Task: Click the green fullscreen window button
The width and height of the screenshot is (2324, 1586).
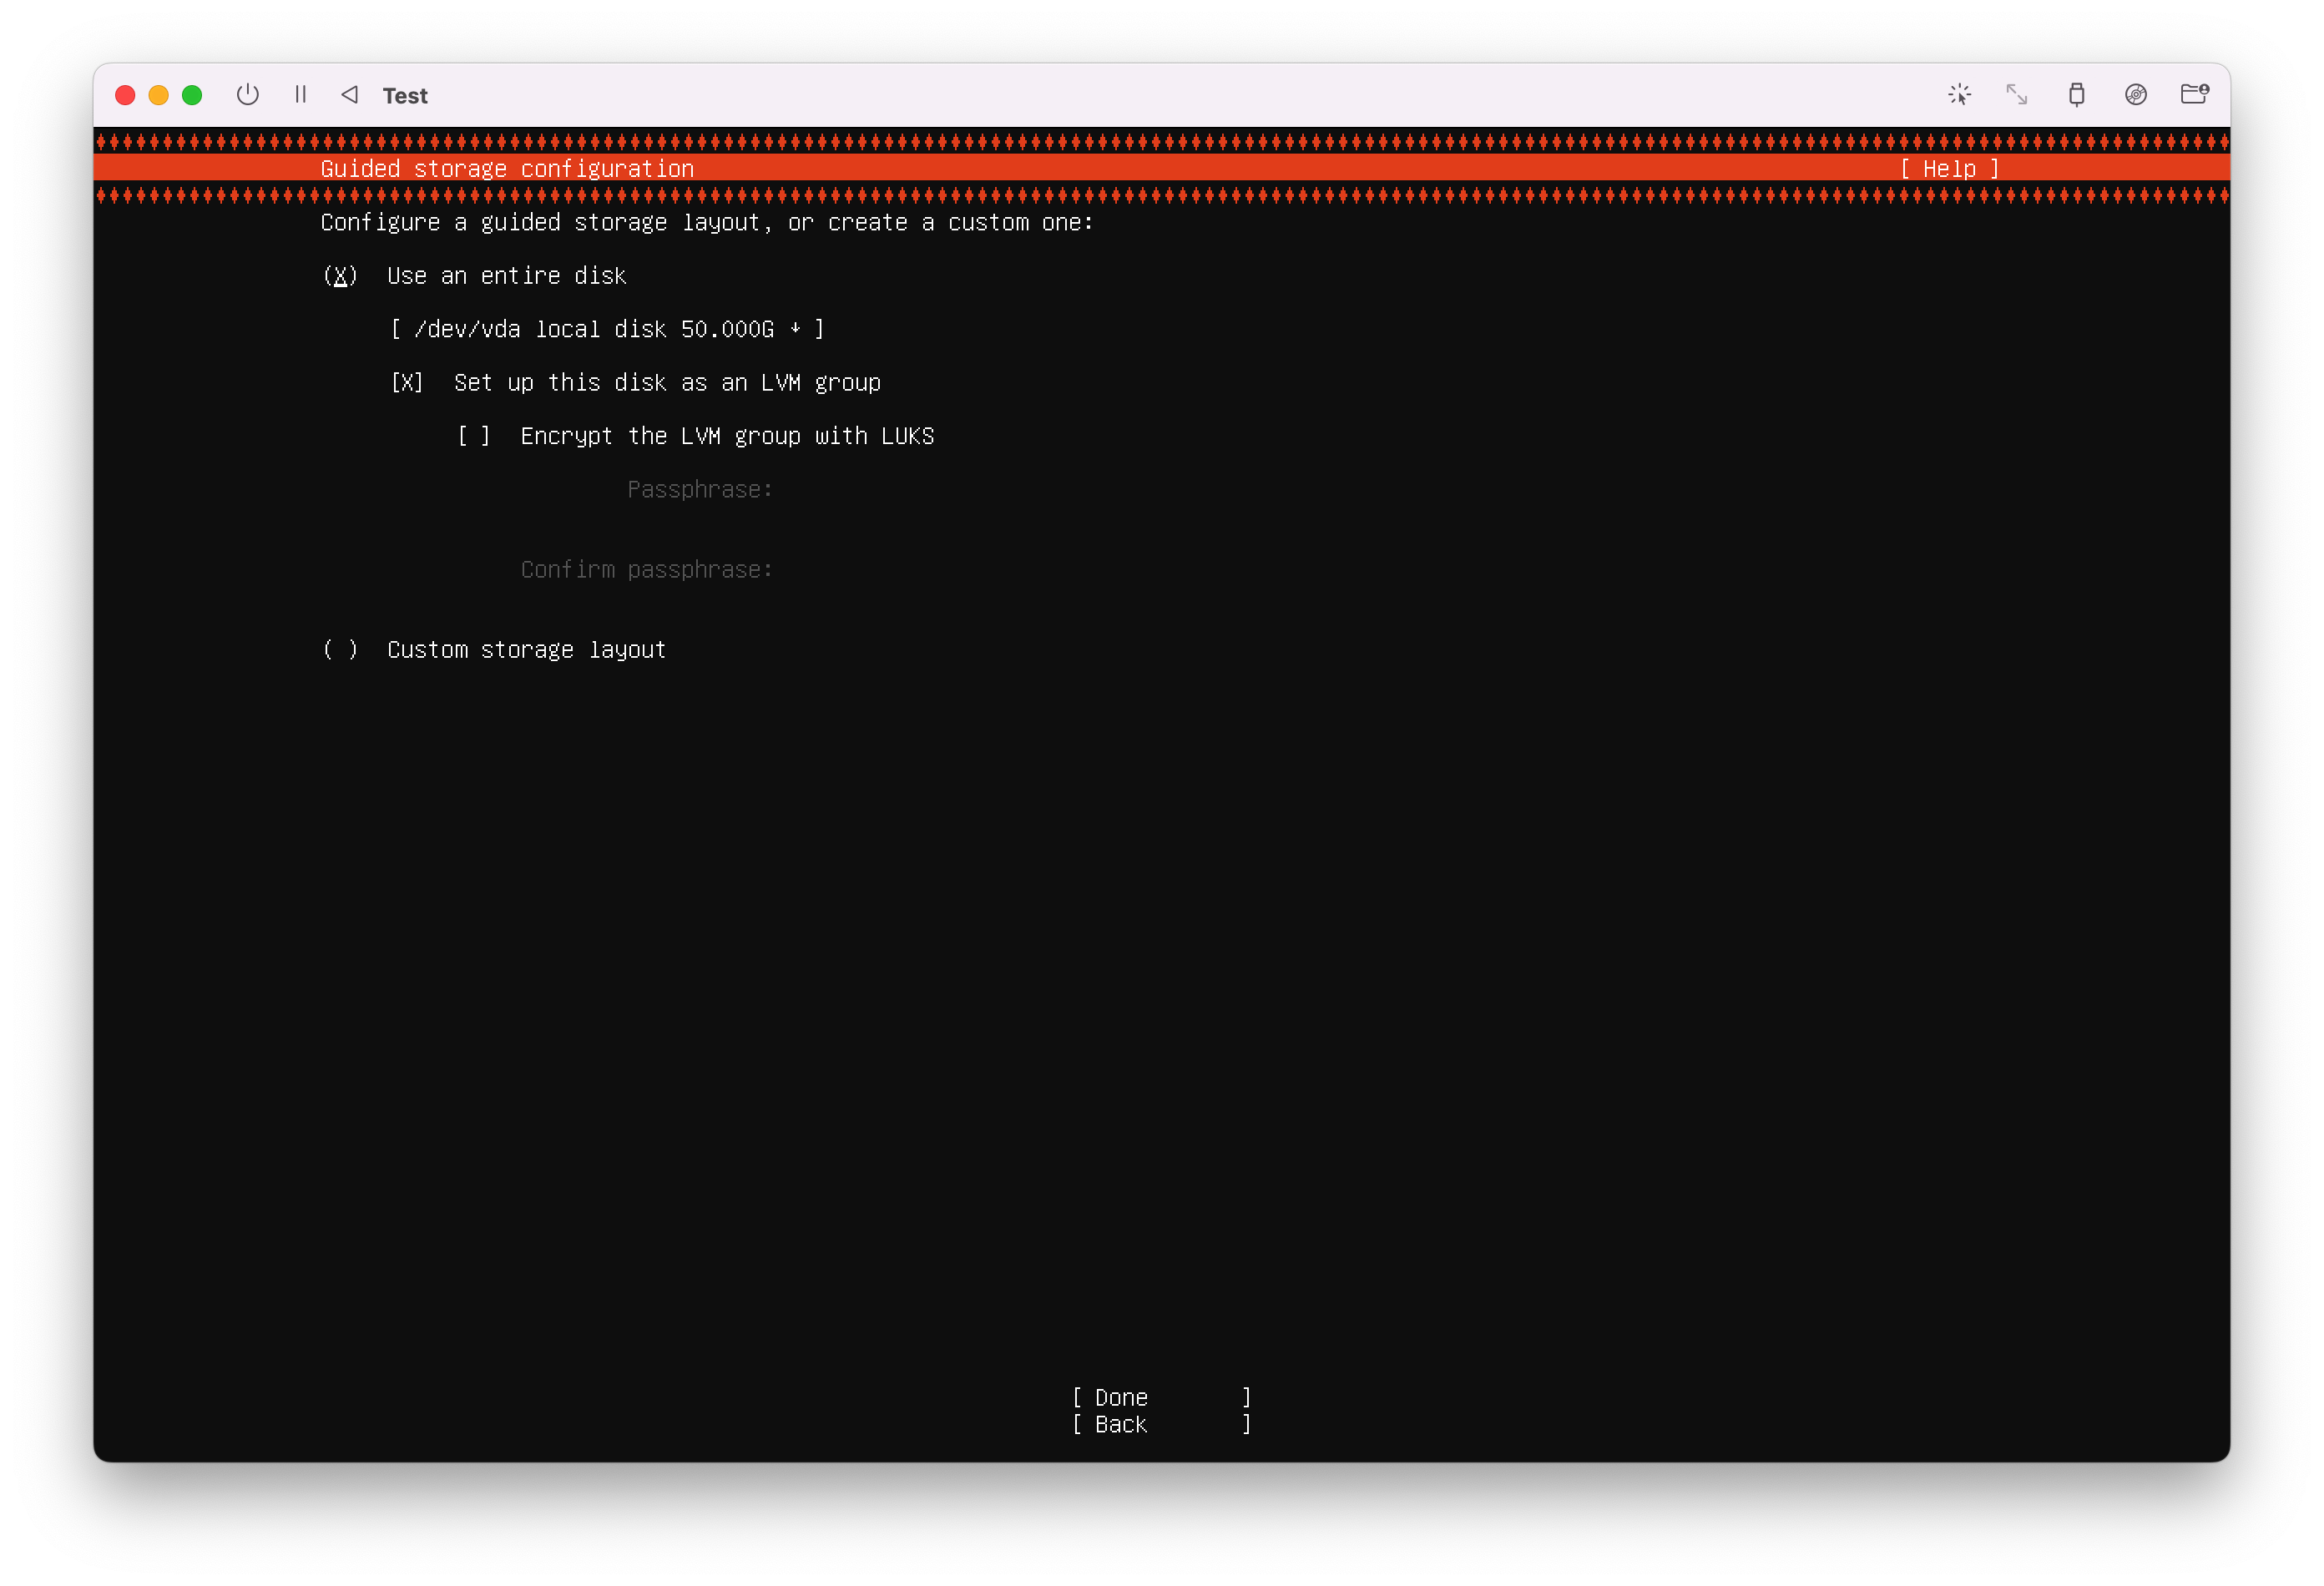Action: [x=192, y=95]
